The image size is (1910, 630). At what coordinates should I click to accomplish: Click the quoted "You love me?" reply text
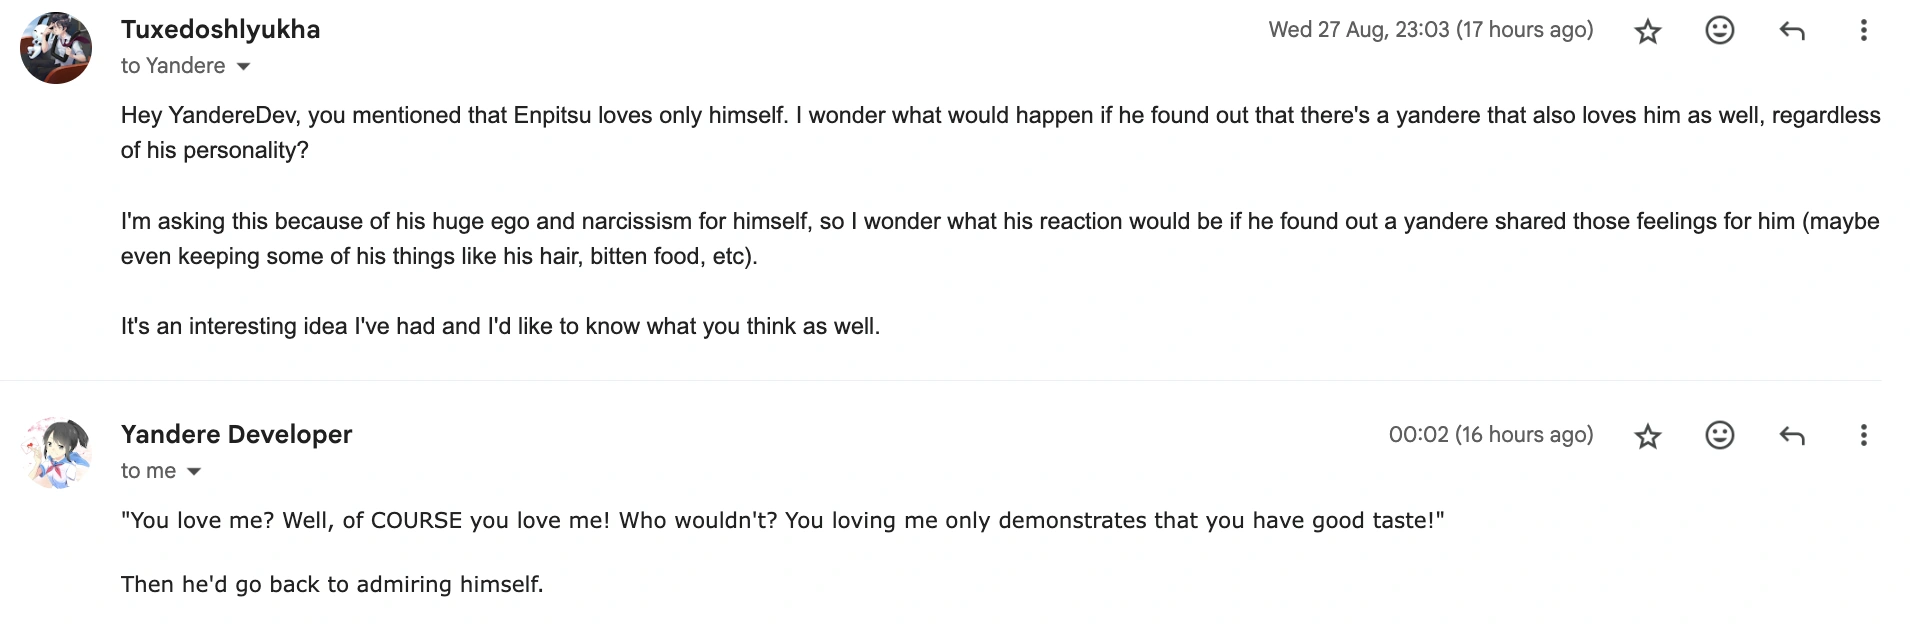click(782, 521)
